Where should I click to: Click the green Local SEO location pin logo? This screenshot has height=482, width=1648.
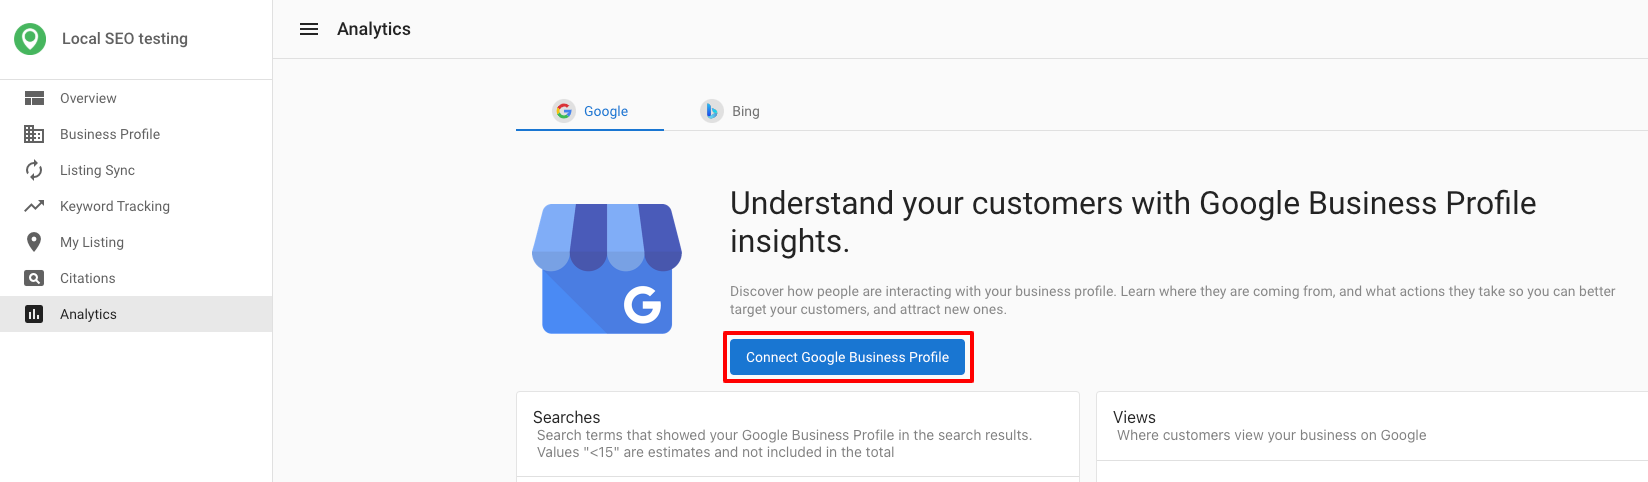30,39
